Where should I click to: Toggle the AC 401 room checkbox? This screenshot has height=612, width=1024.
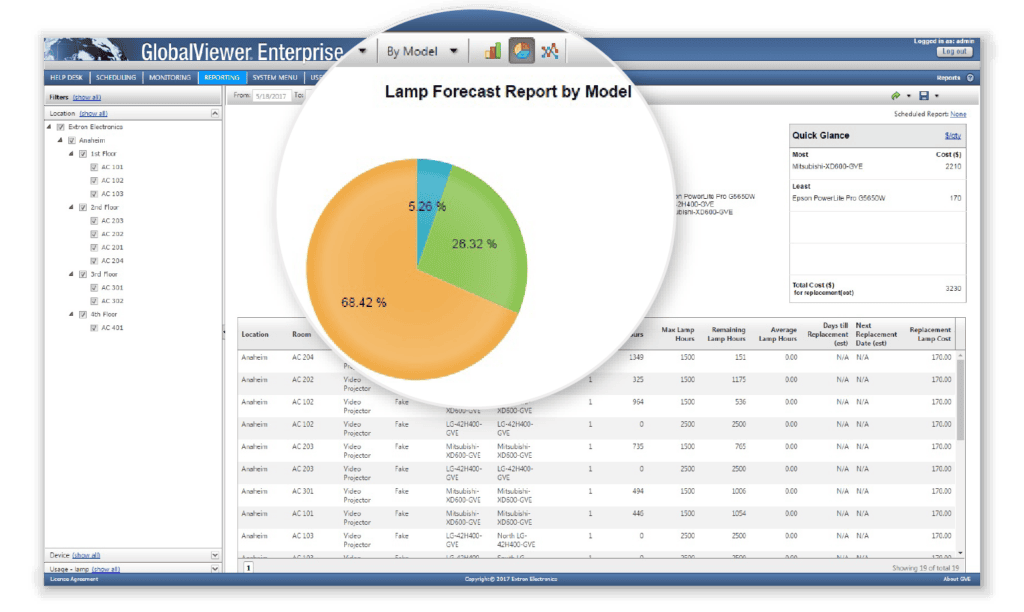(94, 328)
